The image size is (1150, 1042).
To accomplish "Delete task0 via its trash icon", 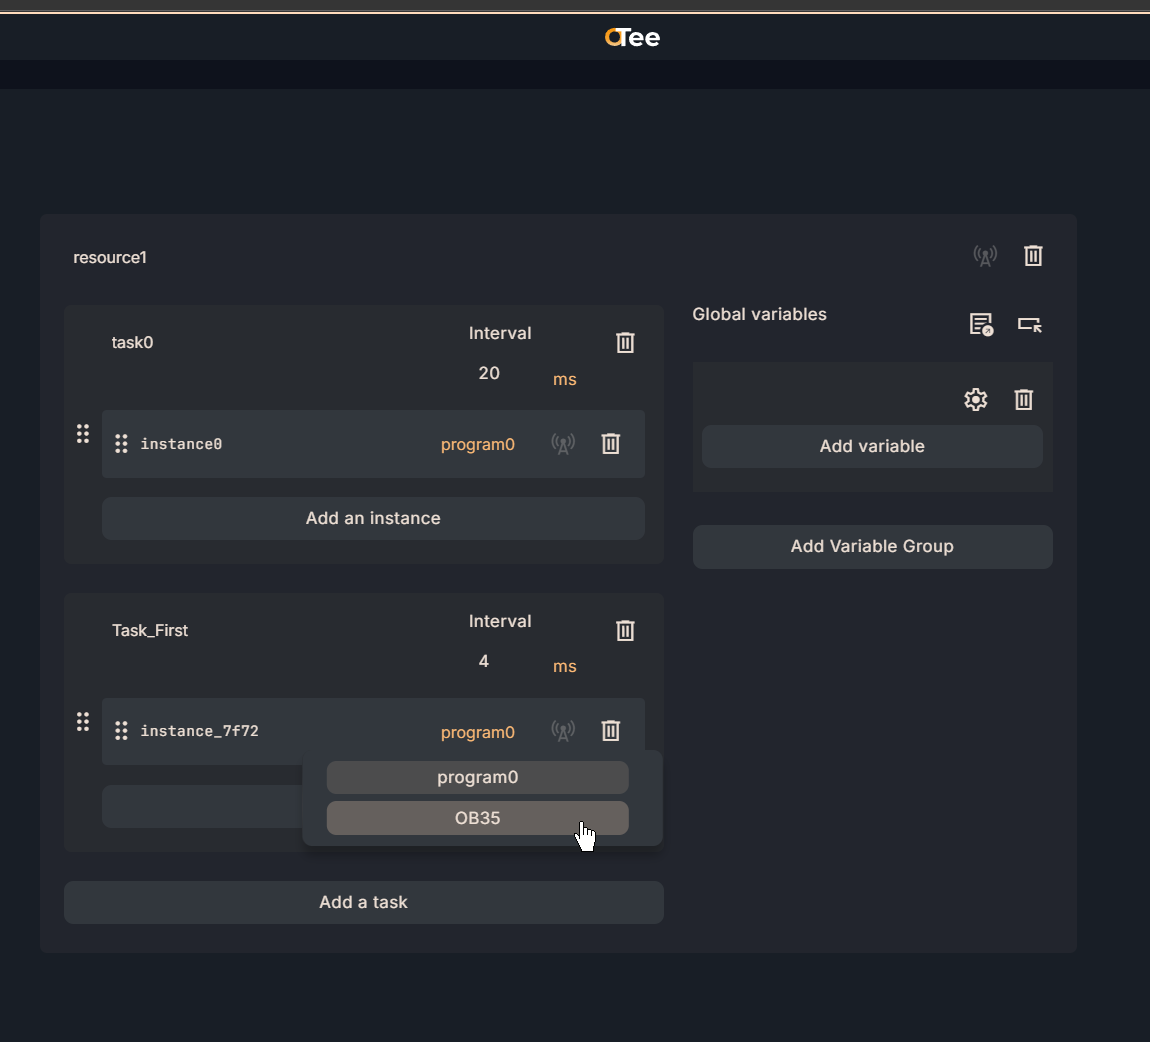I will click(625, 343).
